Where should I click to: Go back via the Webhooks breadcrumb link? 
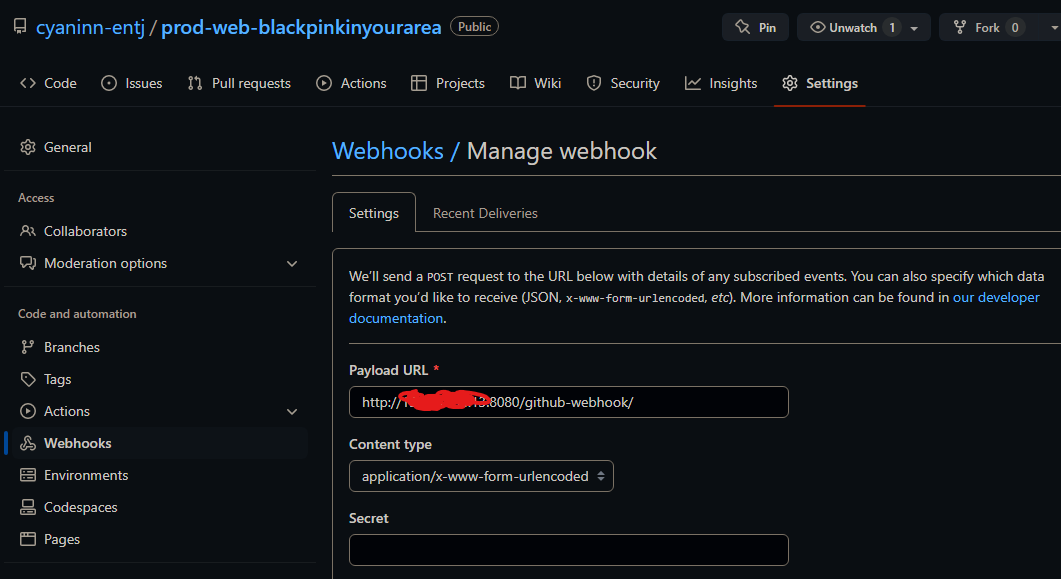click(x=388, y=151)
